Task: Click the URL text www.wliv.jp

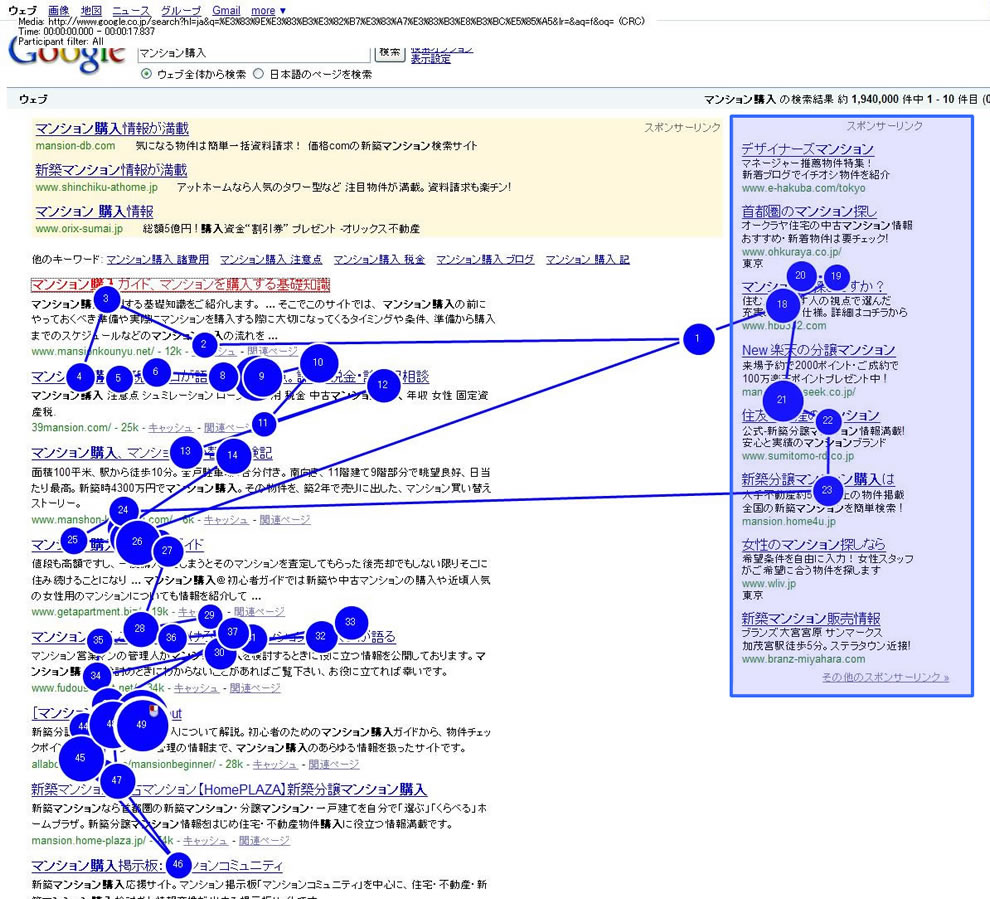Action: coord(768,583)
